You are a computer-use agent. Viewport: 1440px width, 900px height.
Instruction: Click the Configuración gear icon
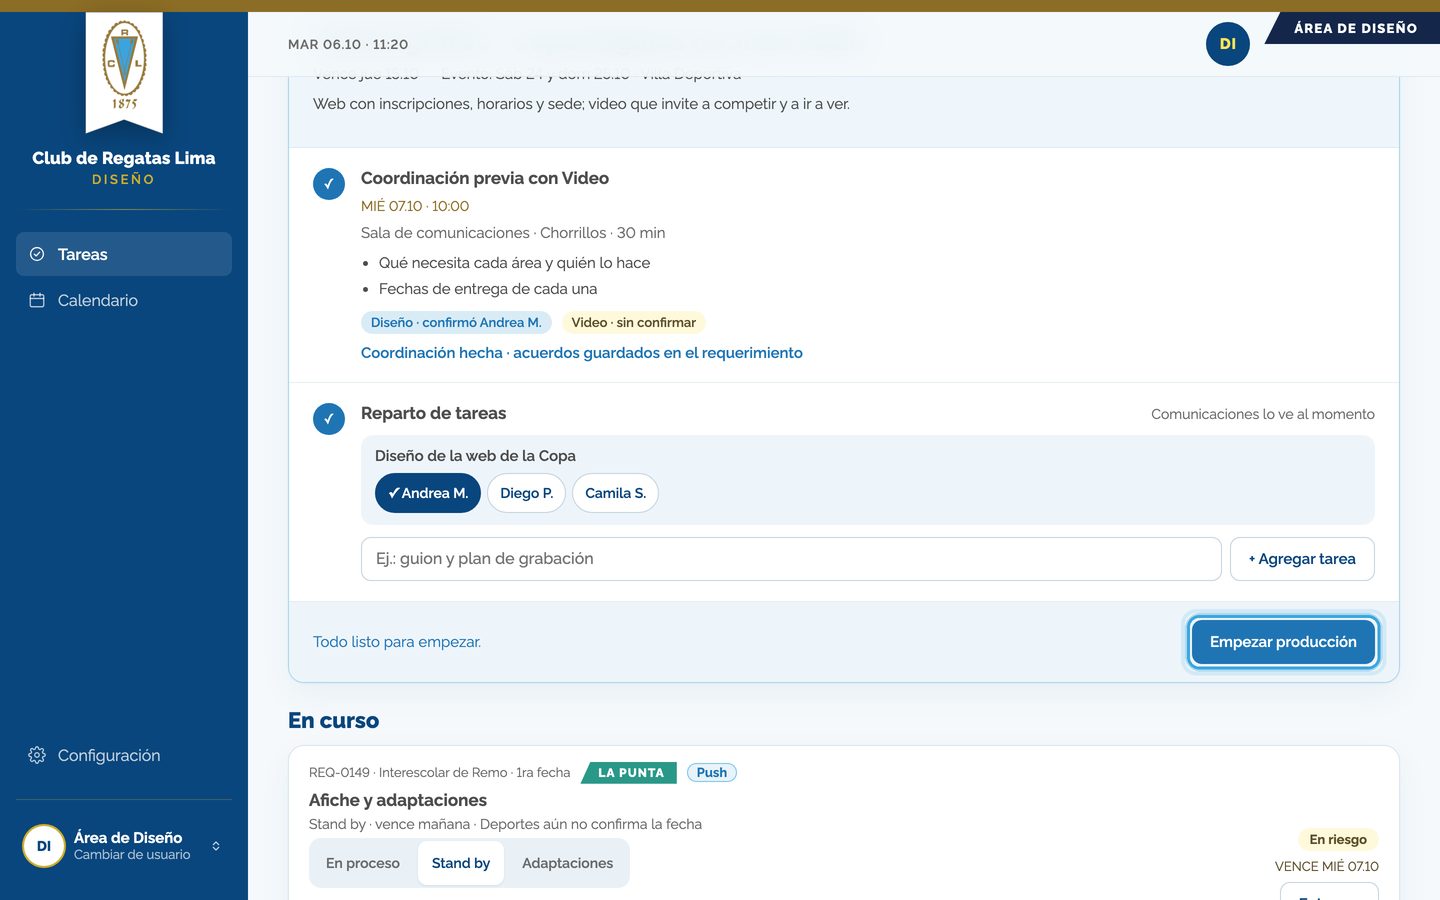[x=37, y=755]
